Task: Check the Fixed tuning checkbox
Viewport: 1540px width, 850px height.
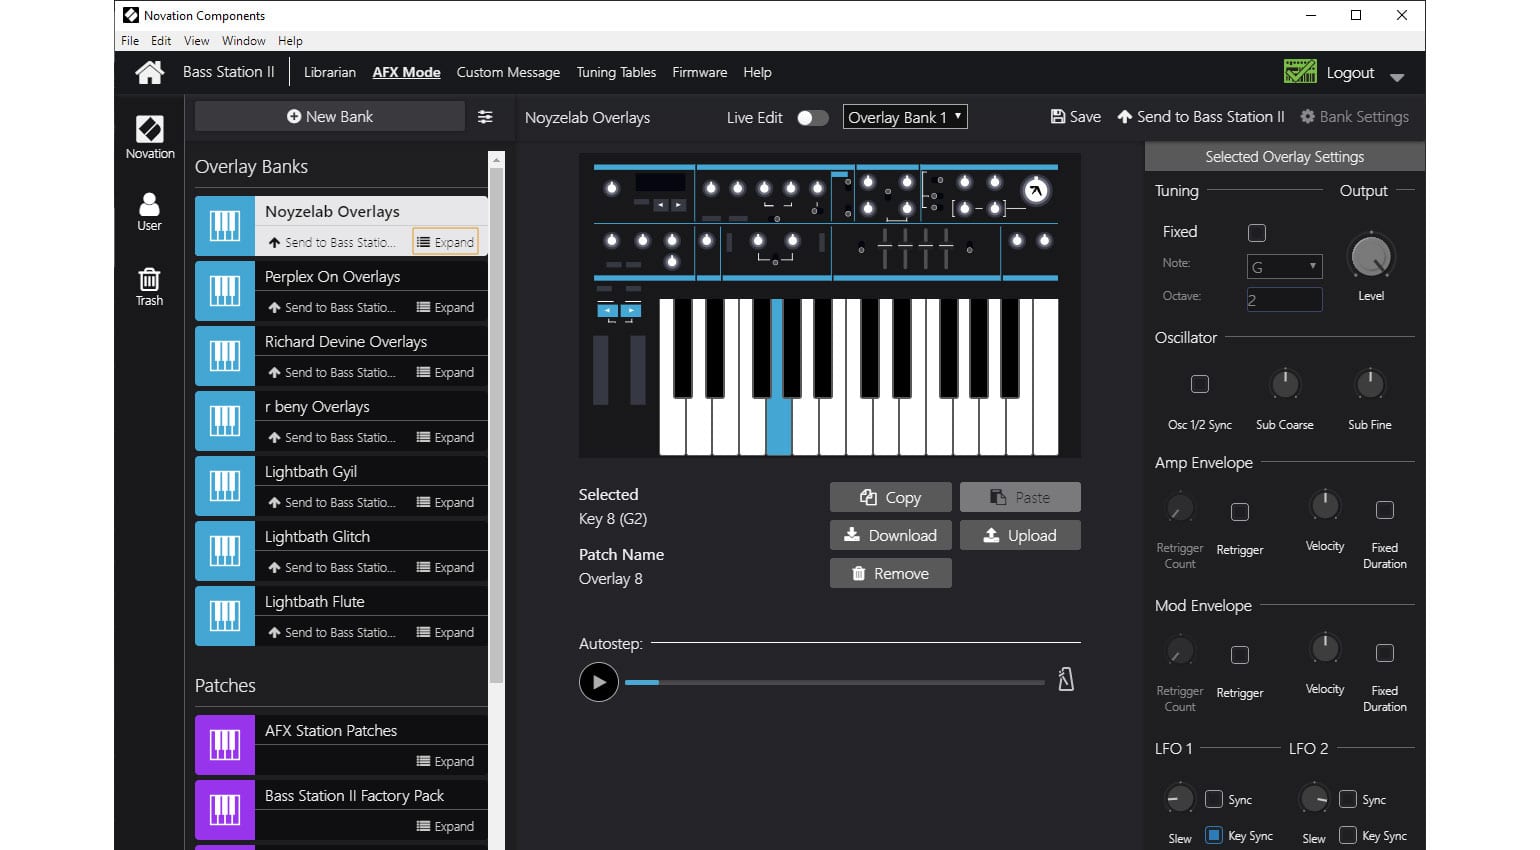Action: (x=1256, y=232)
